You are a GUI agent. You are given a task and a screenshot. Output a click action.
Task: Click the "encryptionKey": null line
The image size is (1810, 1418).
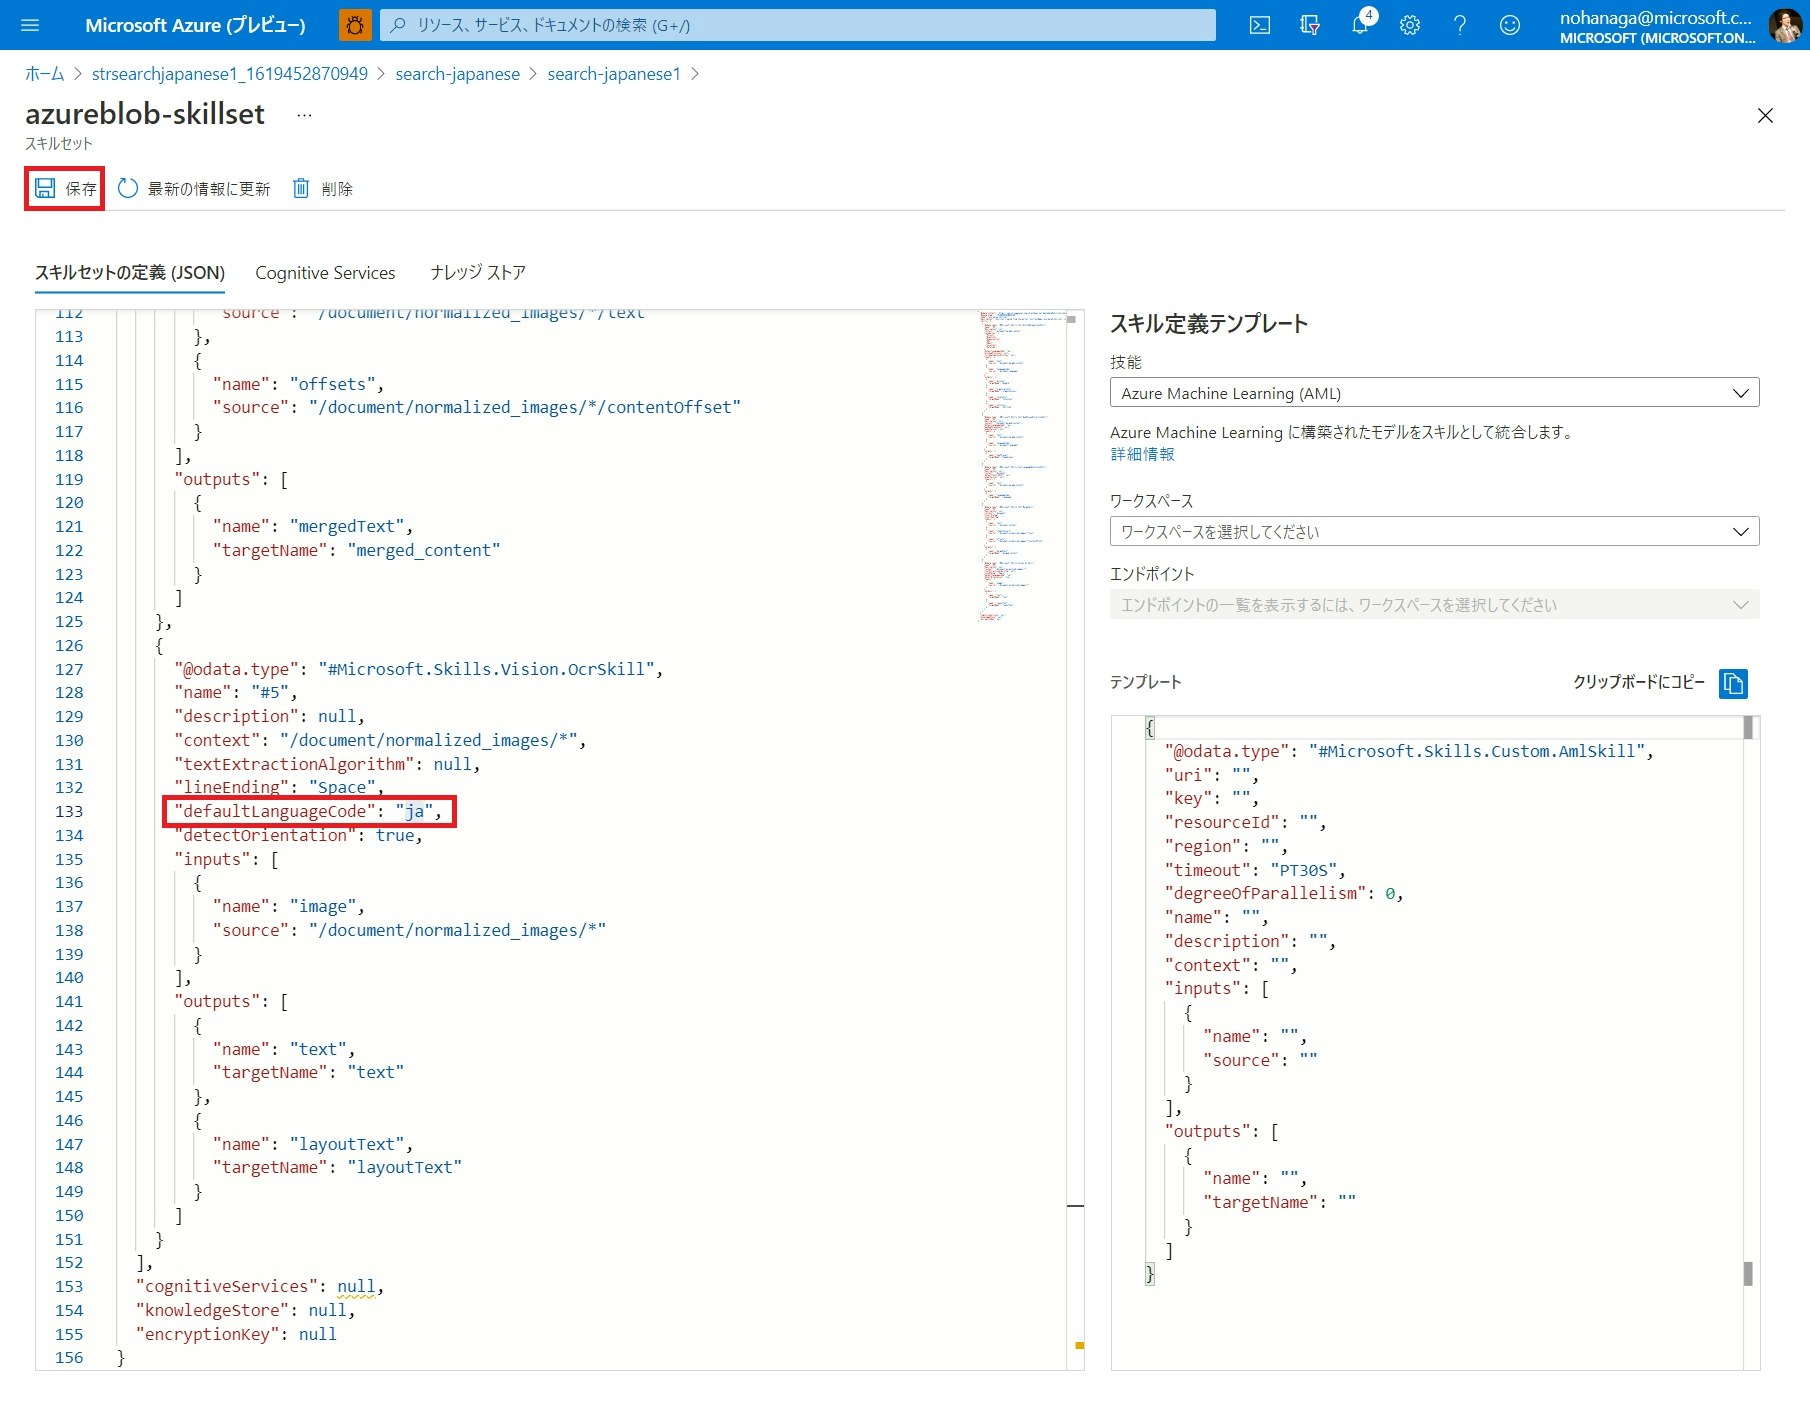(236, 1334)
